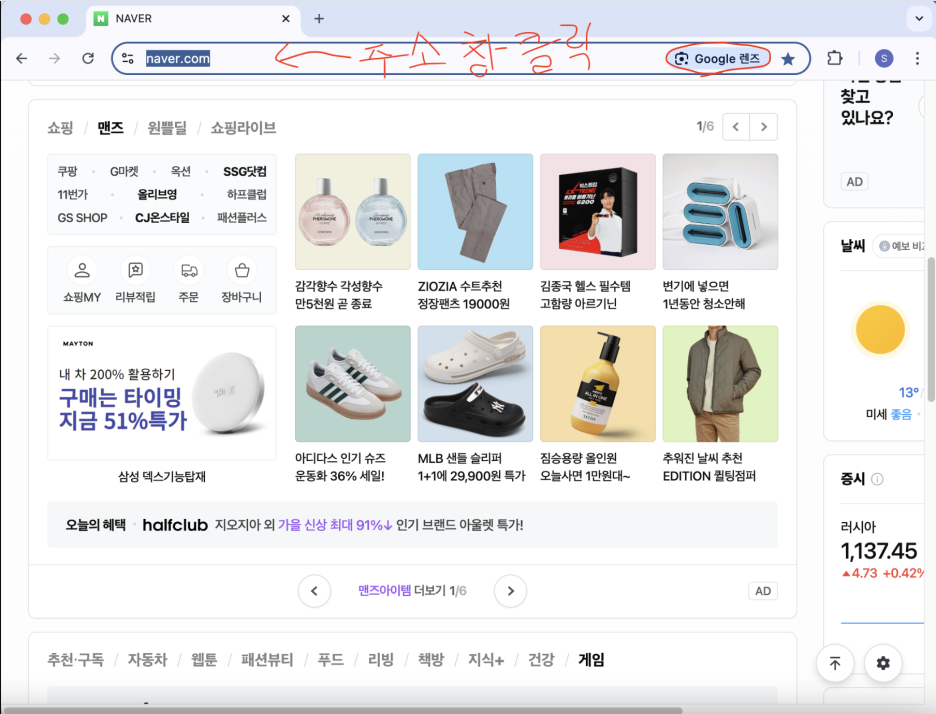936x714 pixels.
Task: Open the 변기 청소 product image
Action: pyautogui.click(x=721, y=212)
